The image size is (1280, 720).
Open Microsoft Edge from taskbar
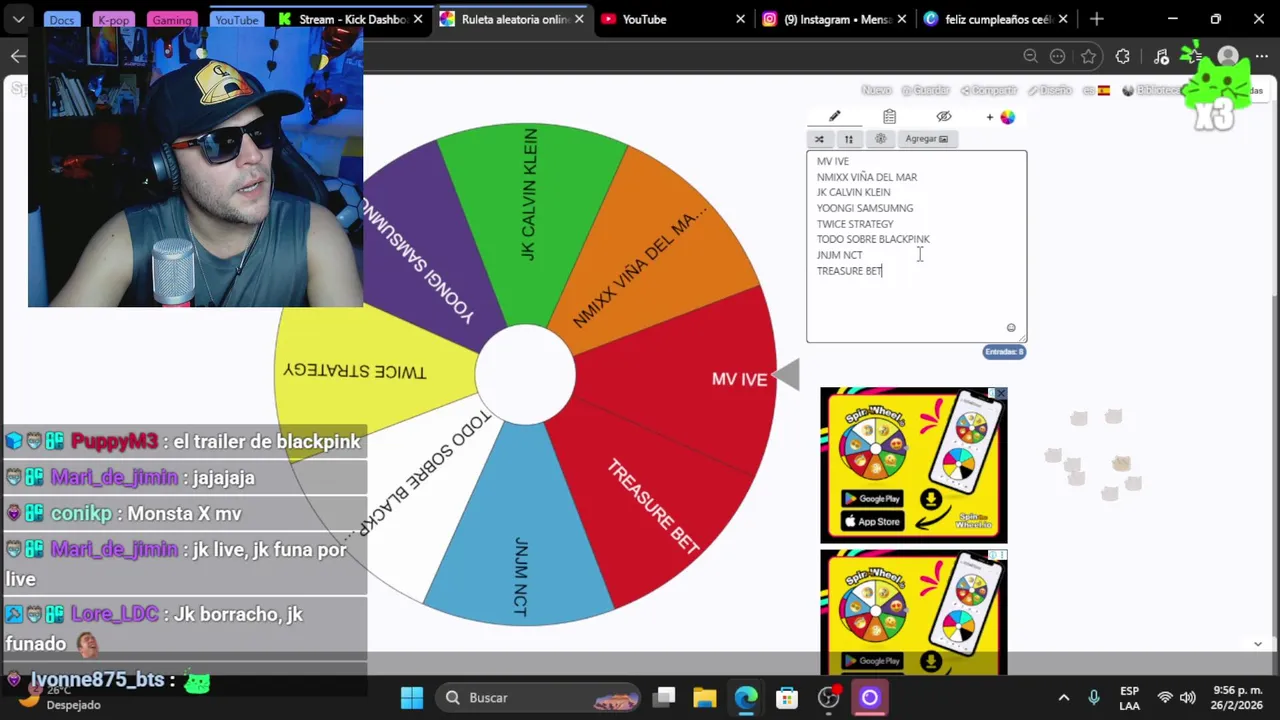click(x=746, y=697)
